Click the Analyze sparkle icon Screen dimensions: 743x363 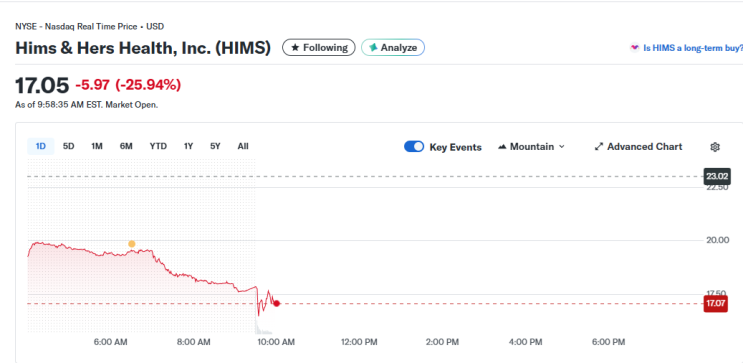pos(373,47)
